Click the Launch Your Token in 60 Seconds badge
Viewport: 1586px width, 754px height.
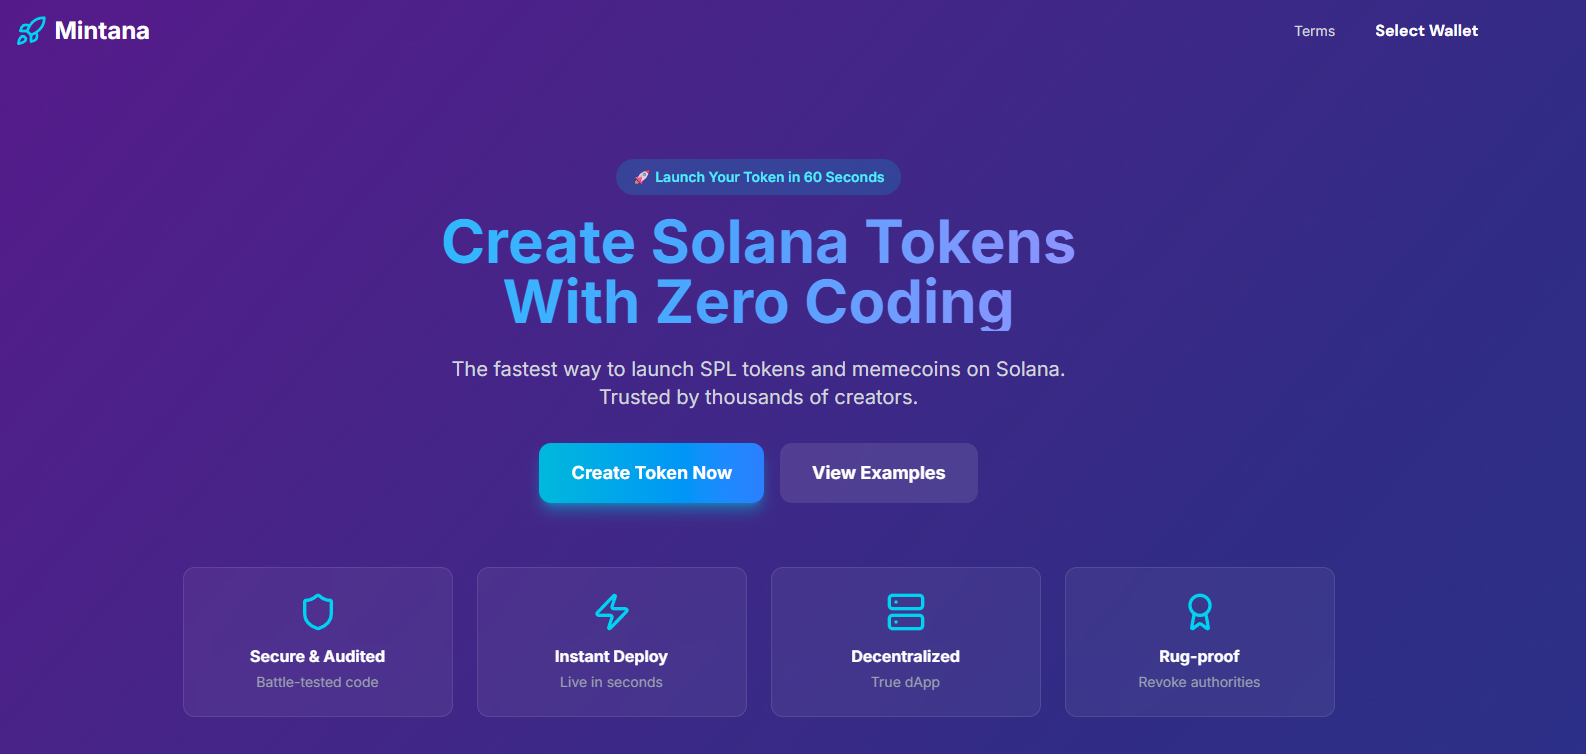point(758,177)
